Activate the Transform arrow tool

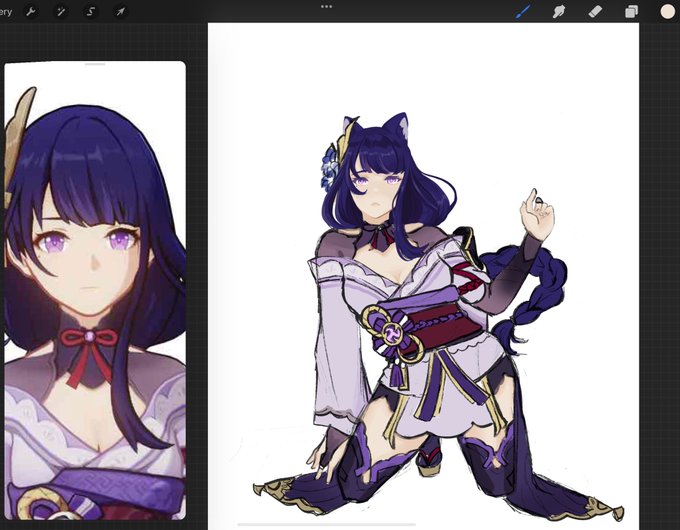click(120, 11)
